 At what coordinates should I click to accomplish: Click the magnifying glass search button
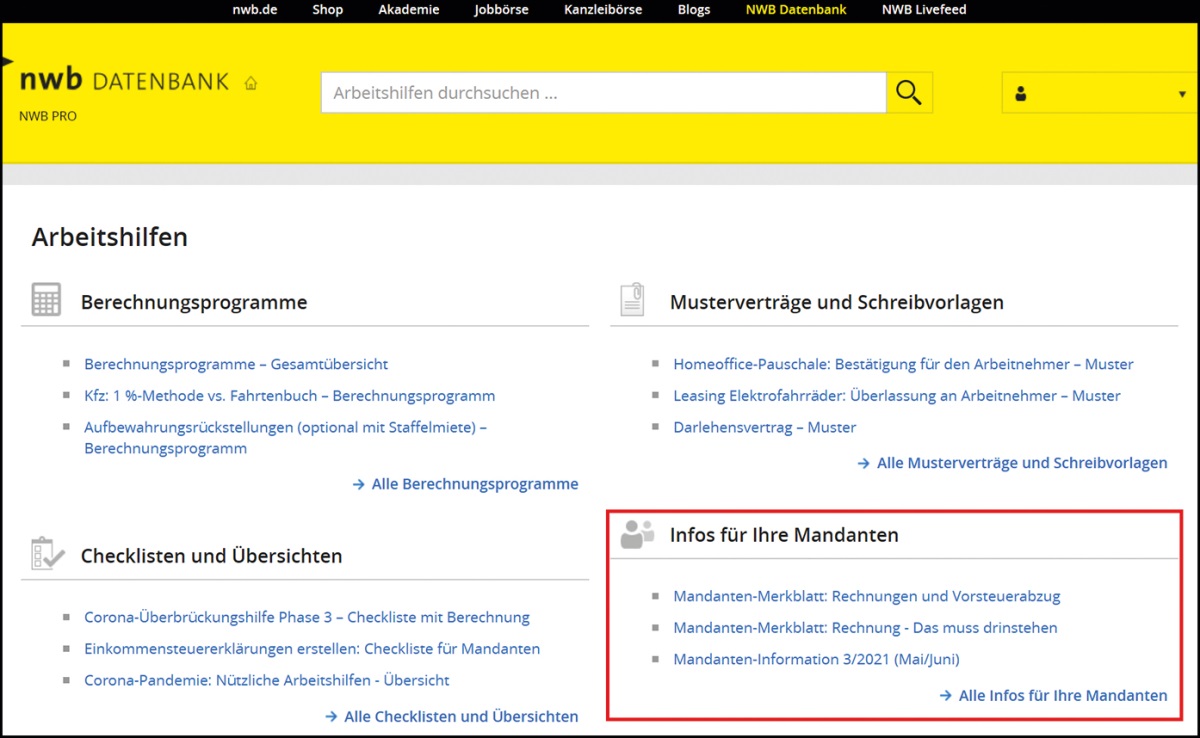click(909, 93)
